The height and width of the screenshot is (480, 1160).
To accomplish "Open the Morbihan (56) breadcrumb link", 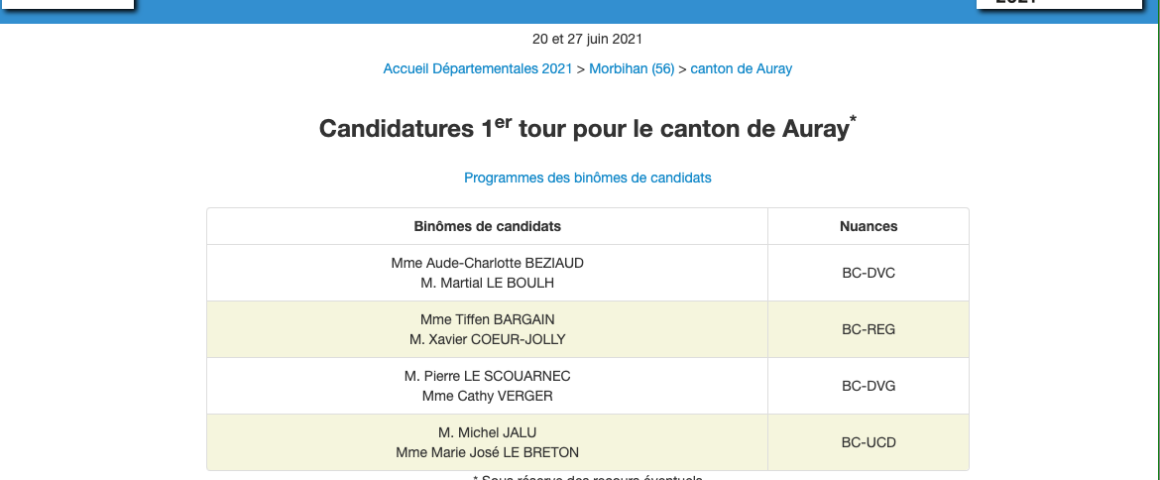I will tap(631, 68).
